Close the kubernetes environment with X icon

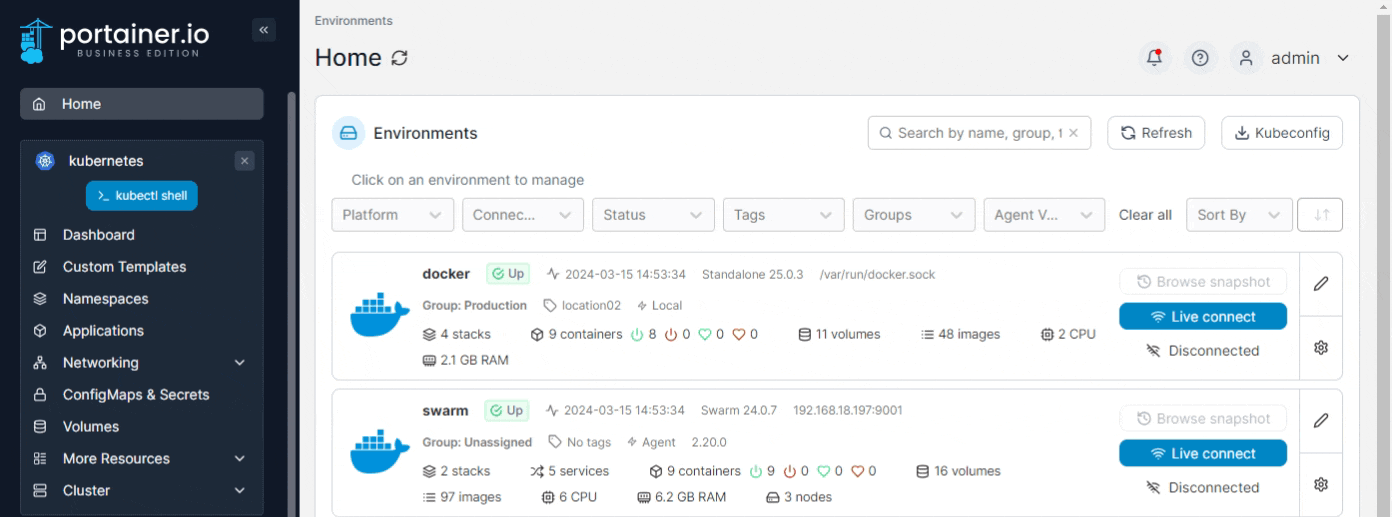click(x=245, y=161)
